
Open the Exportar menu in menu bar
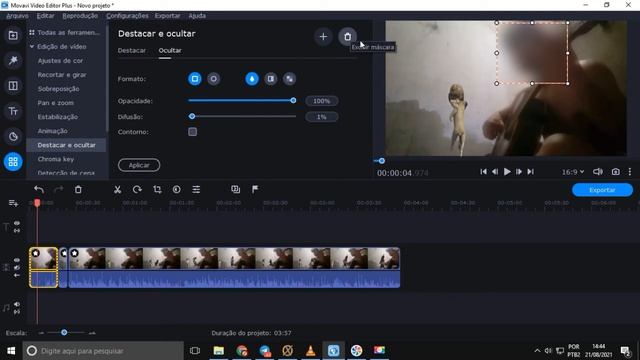(167, 16)
